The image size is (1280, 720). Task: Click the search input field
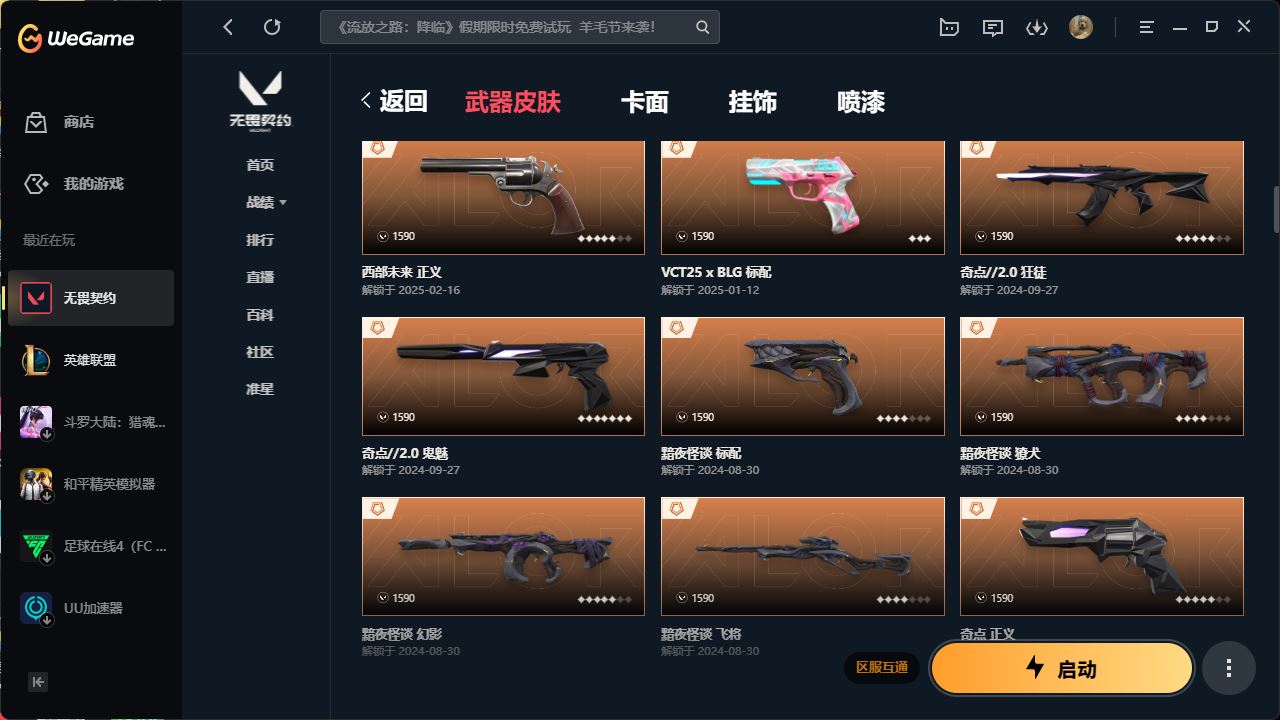[508, 27]
